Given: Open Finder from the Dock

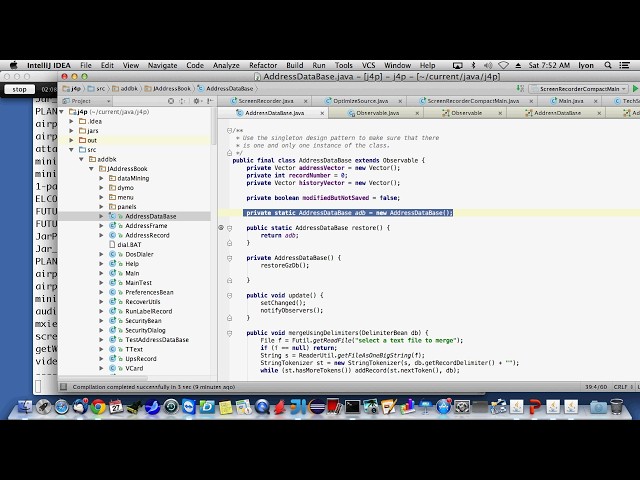Looking at the screenshot, I should (x=25, y=407).
